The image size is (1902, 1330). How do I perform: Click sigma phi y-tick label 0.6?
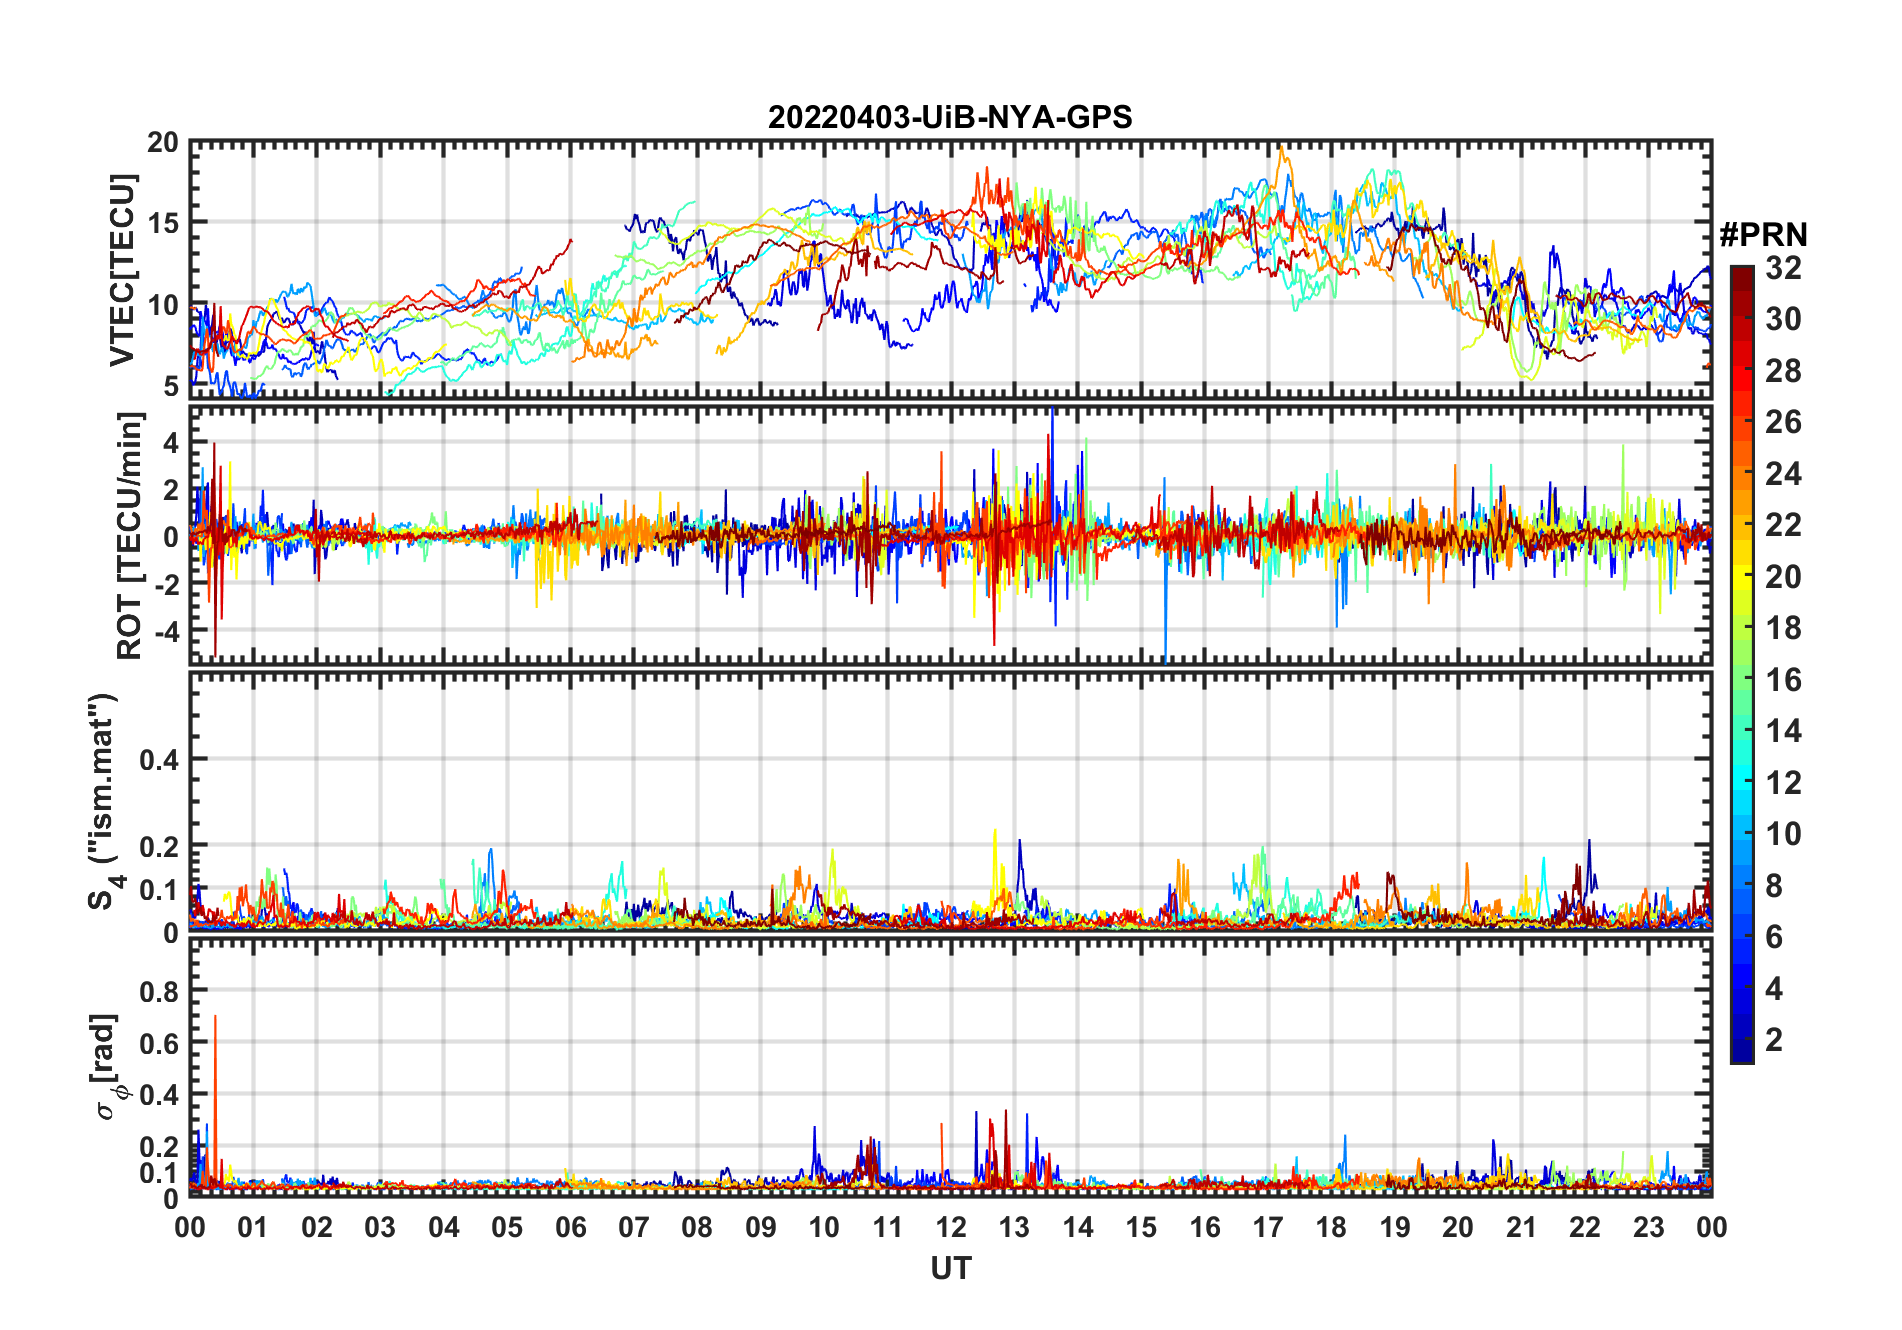(x=160, y=1043)
